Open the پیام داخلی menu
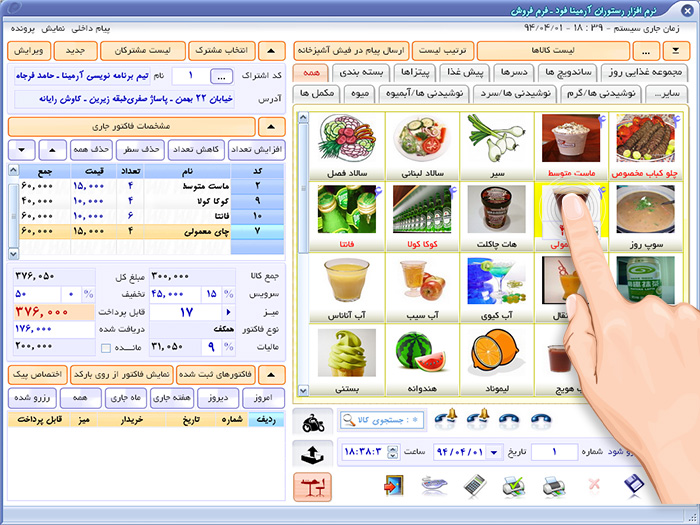The width and height of the screenshot is (700, 525). click(x=91, y=29)
